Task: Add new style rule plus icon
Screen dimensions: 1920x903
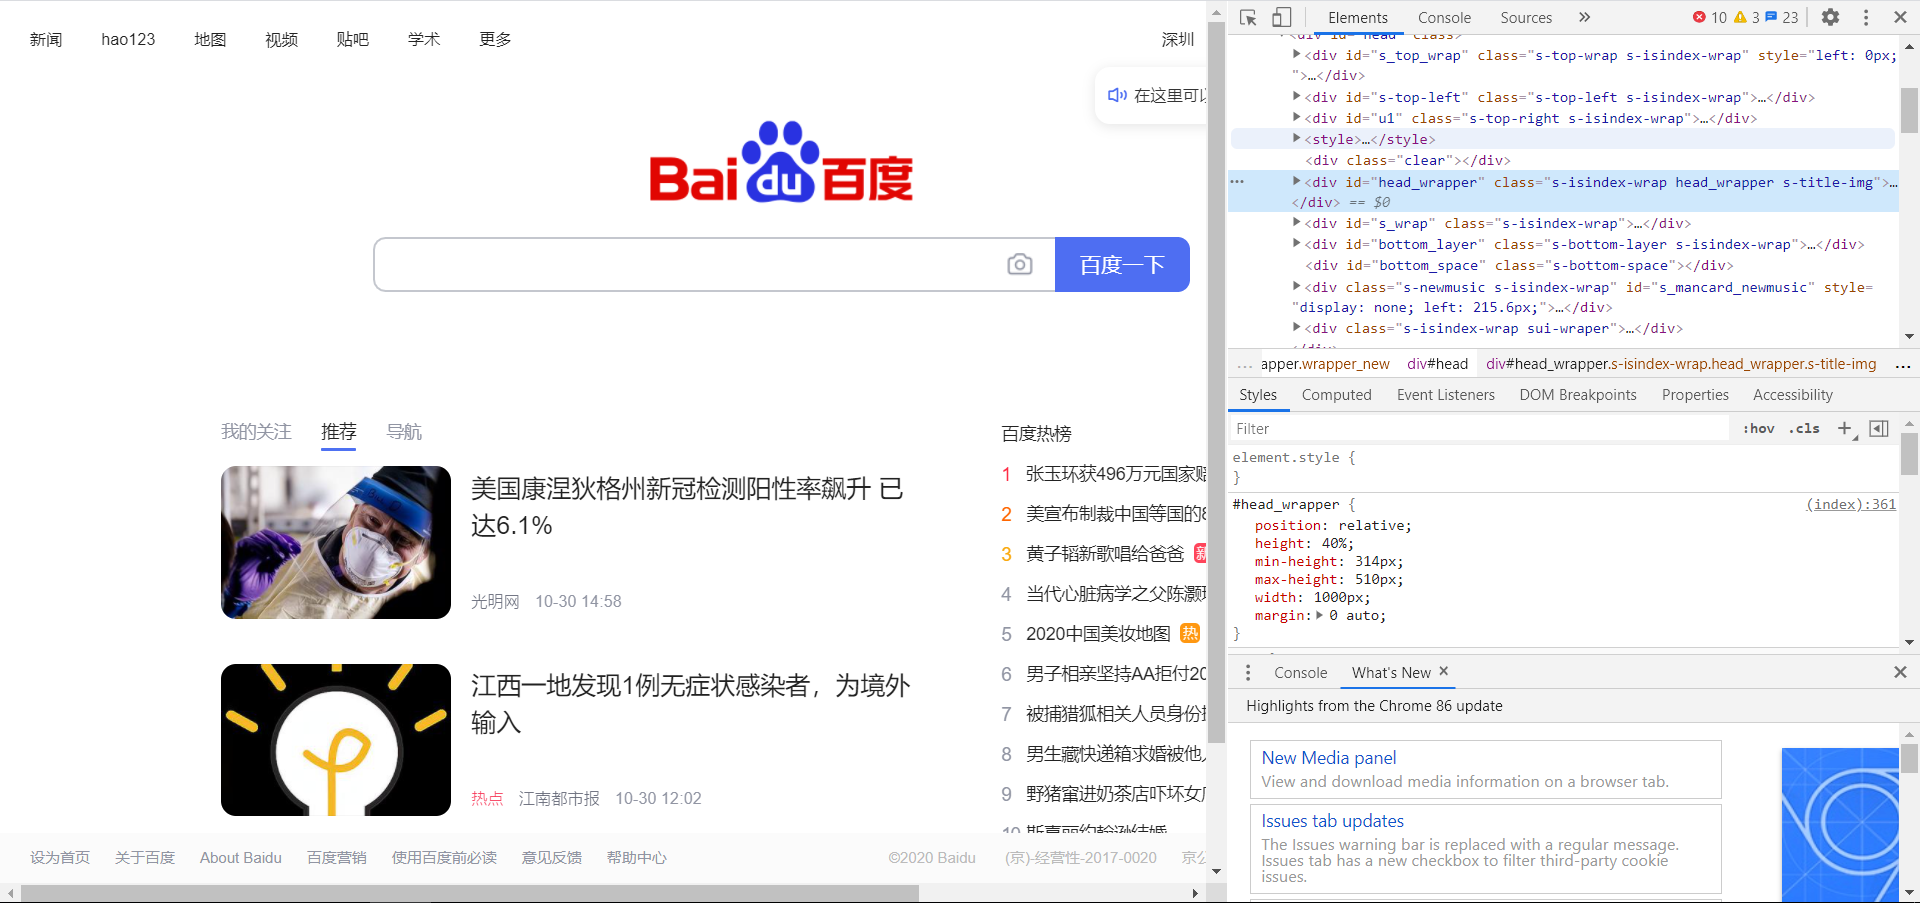Action: [x=1845, y=428]
